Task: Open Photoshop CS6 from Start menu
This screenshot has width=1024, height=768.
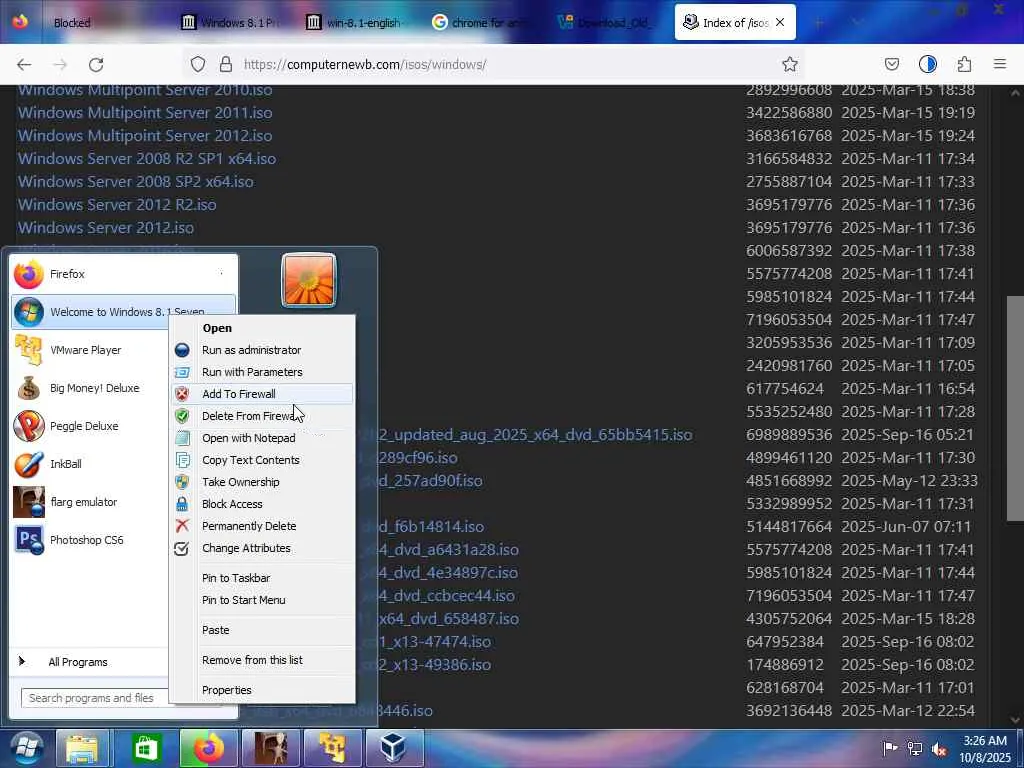Action: coord(86,540)
